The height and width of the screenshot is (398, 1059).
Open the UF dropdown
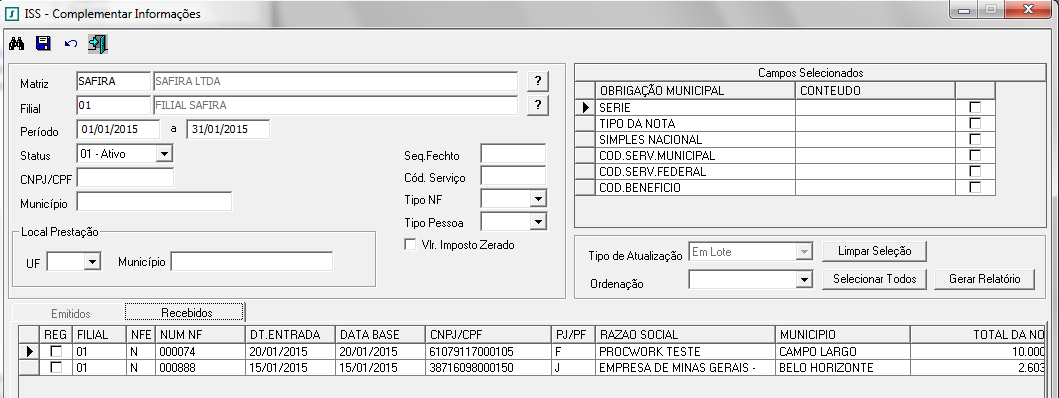coord(93,262)
